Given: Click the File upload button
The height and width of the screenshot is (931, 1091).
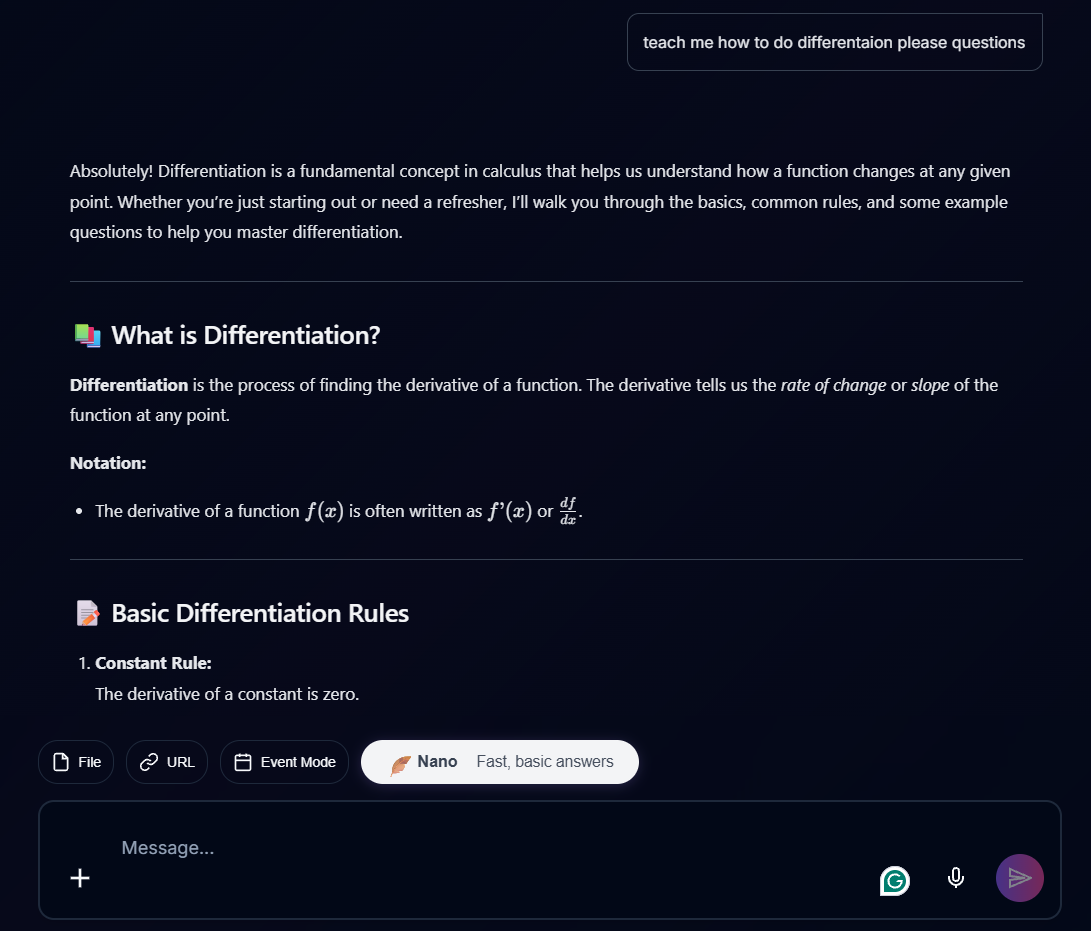Looking at the screenshot, I should [x=76, y=761].
